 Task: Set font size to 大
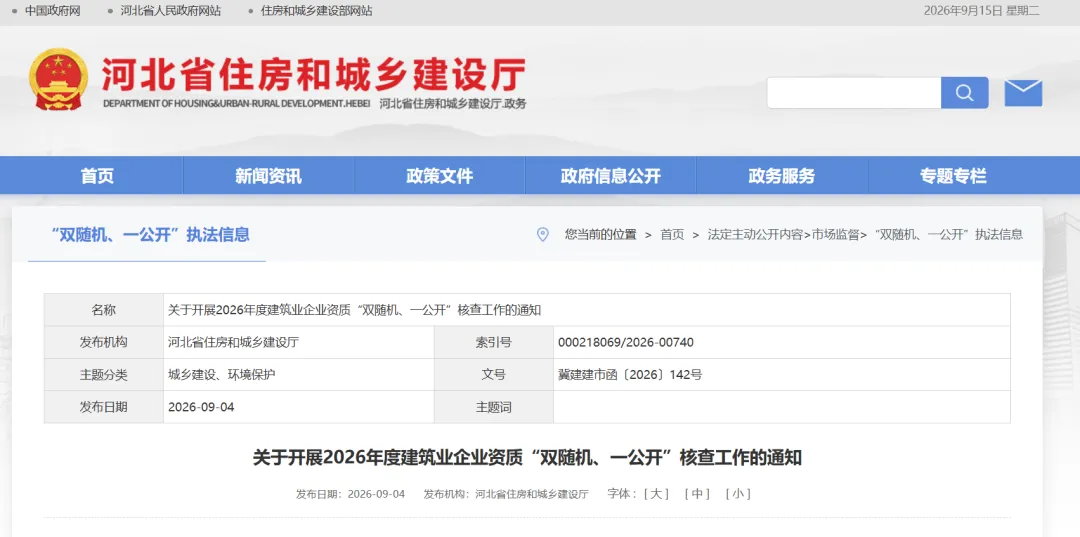(x=656, y=494)
